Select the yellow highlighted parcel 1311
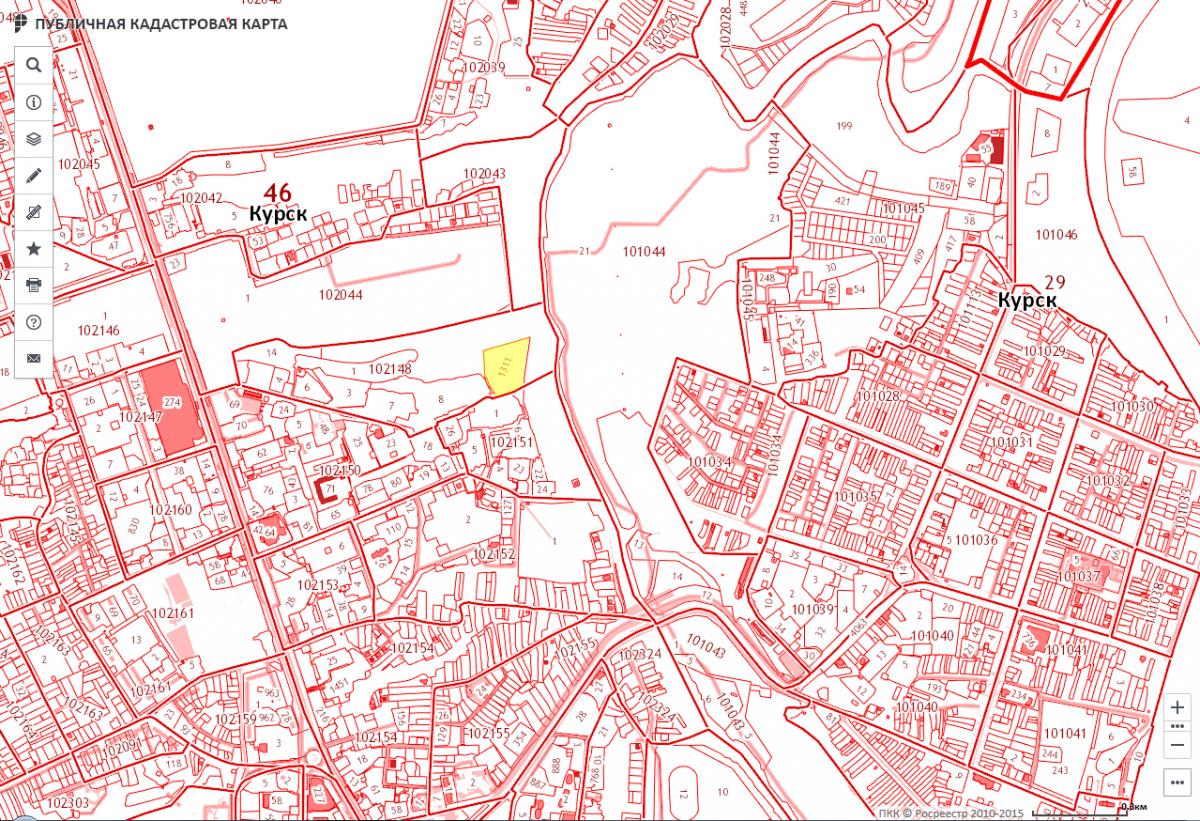 click(504, 367)
